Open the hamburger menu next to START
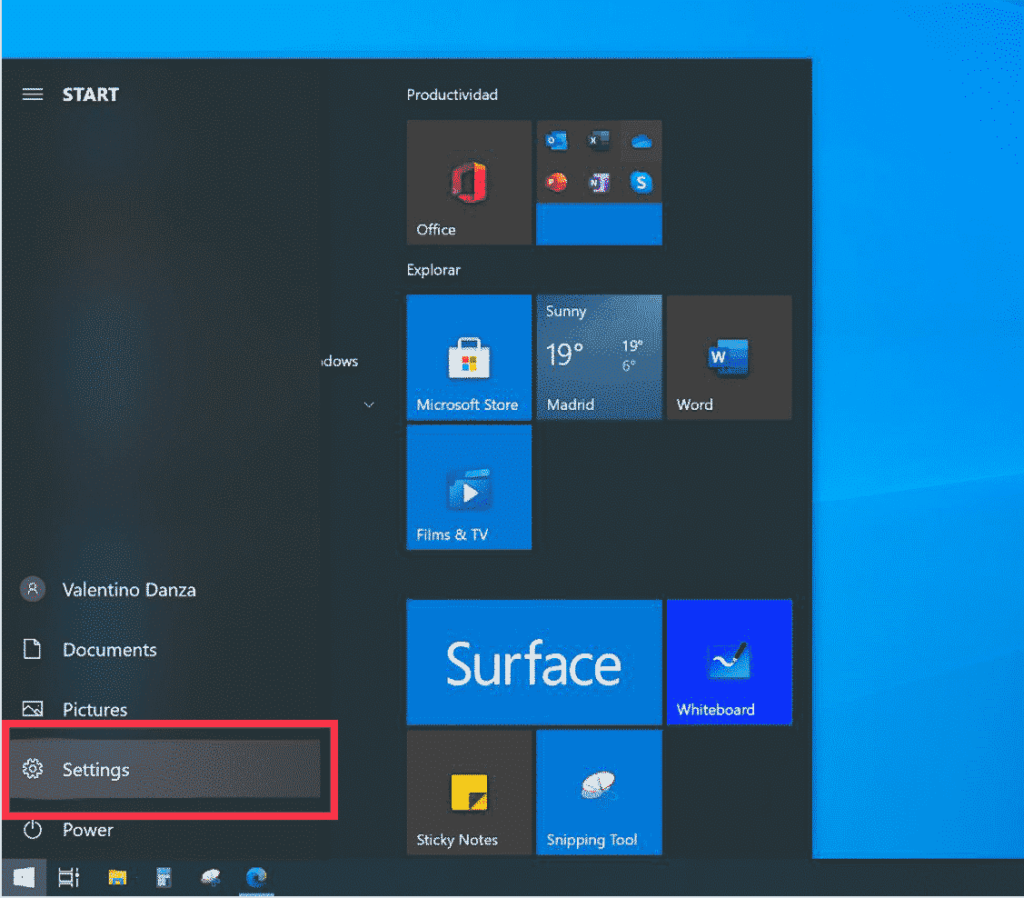 click(32, 95)
